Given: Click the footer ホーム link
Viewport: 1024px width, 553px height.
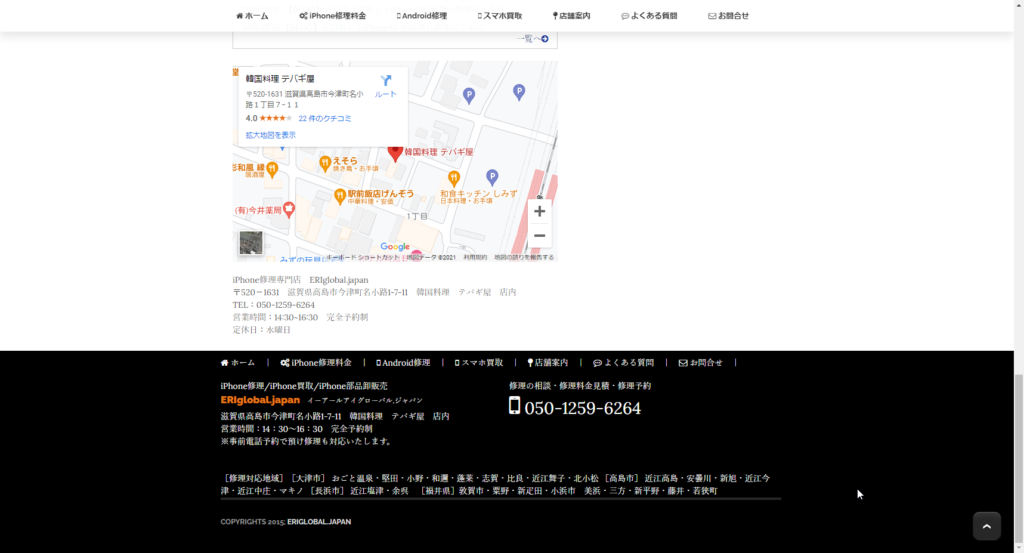Looking at the screenshot, I should pyautogui.click(x=238, y=363).
